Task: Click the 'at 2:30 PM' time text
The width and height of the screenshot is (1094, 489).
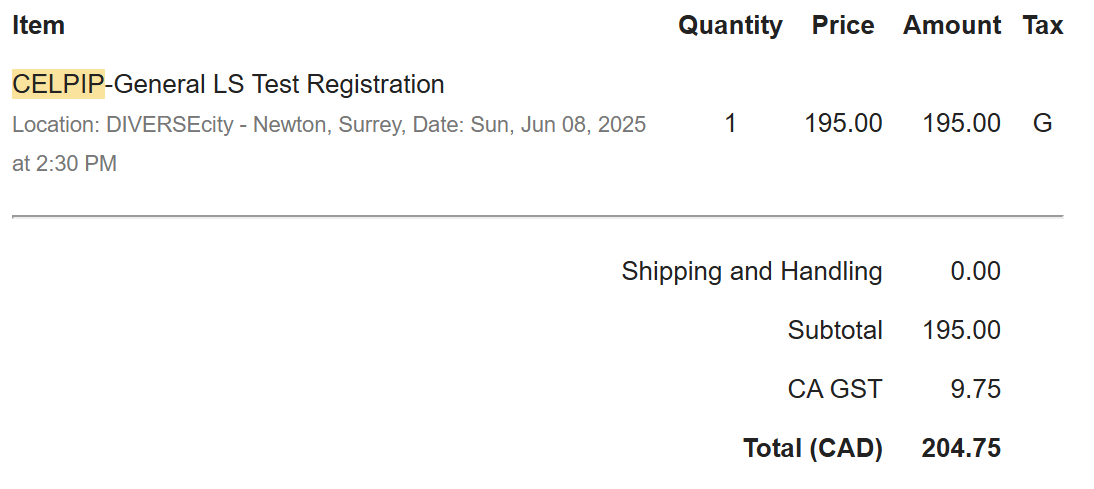Action: (64, 164)
